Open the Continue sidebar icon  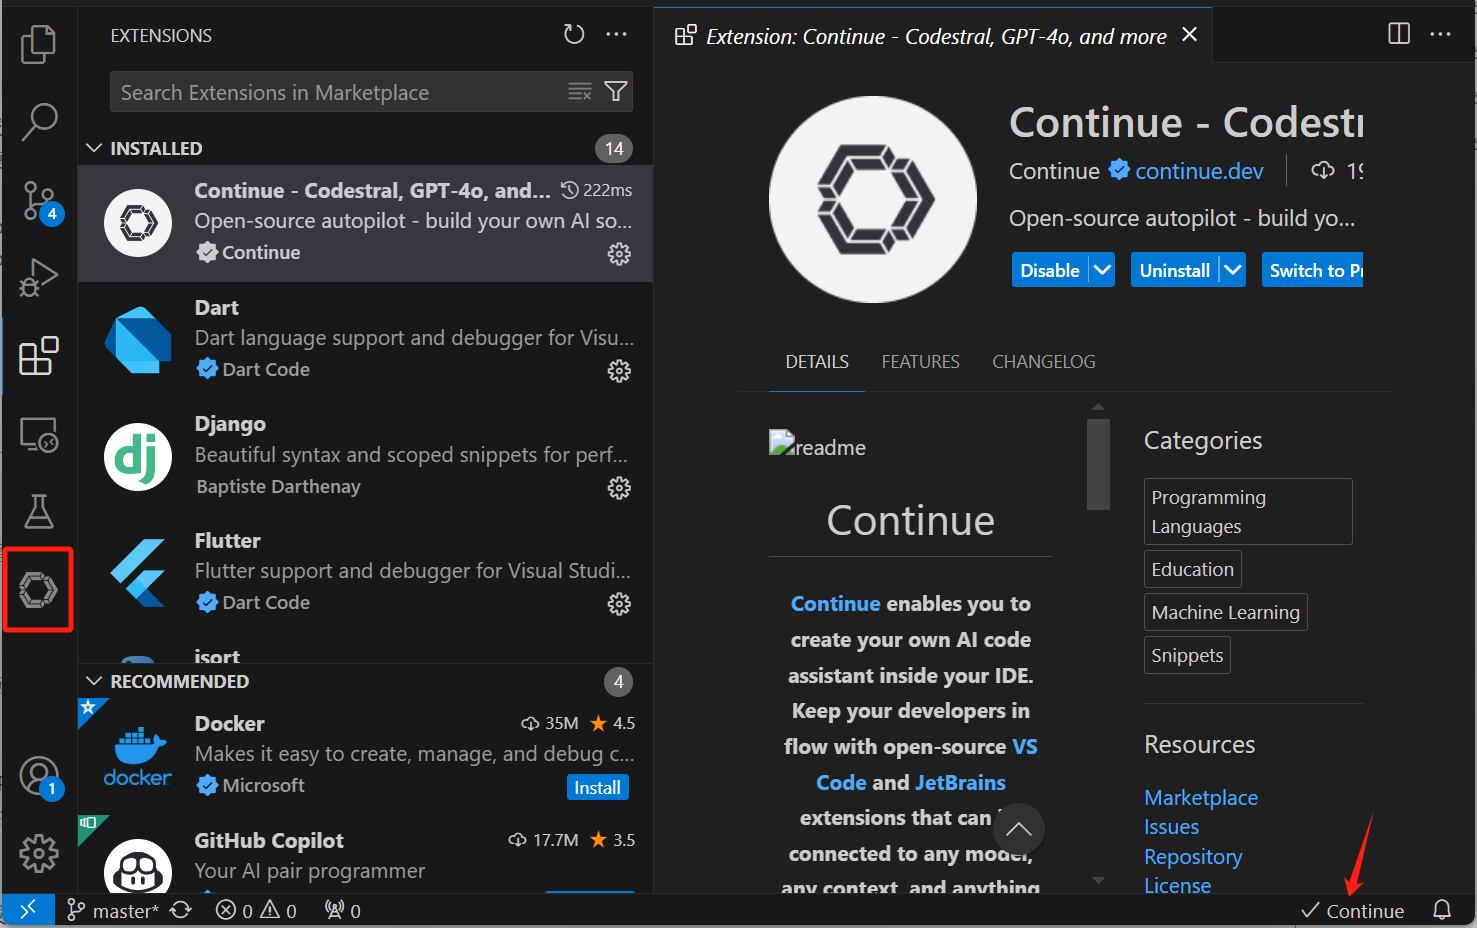click(38, 590)
